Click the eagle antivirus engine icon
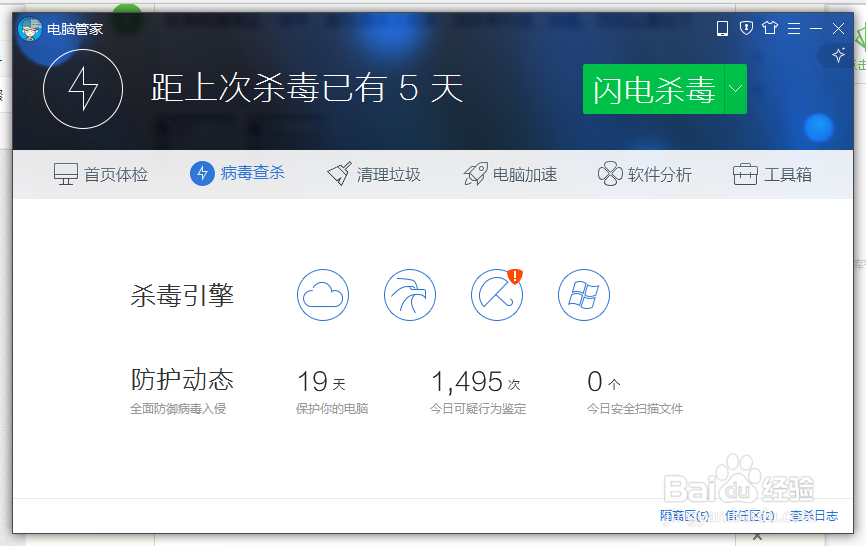Image resolution: width=866 pixels, height=546 pixels. [x=410, y=295]
